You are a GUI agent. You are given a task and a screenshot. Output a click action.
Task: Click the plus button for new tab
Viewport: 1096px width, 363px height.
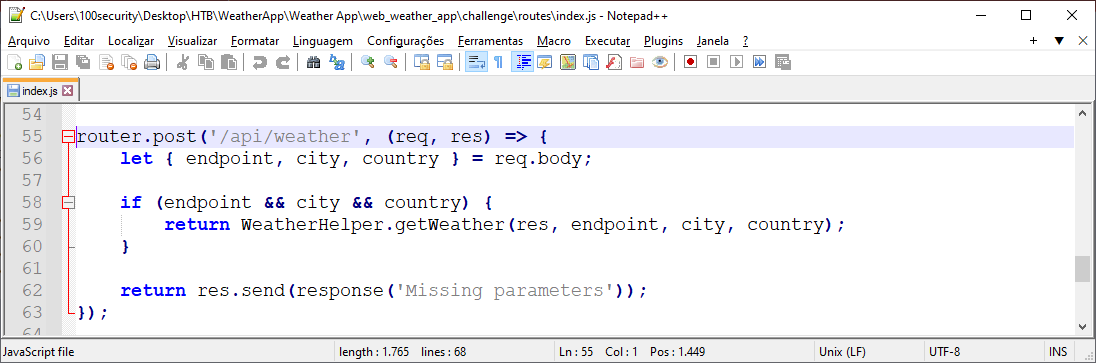1033,41
